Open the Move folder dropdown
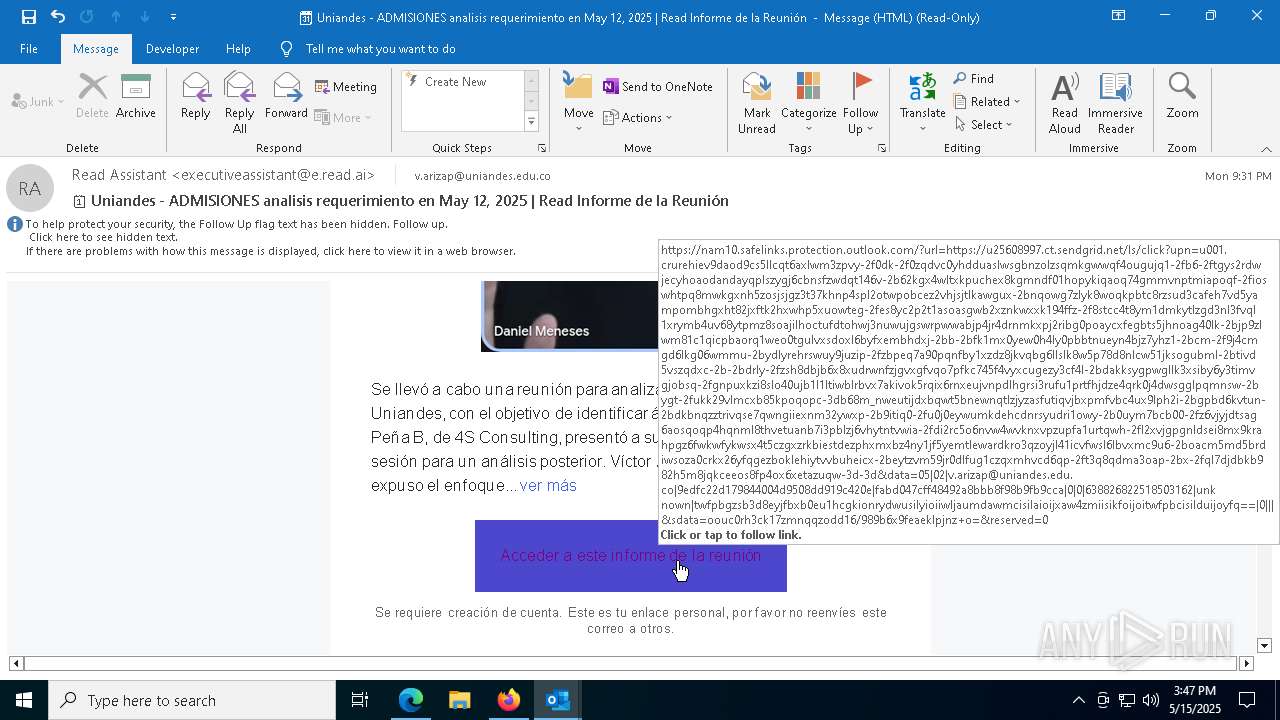The width and height of the screenshot is (1280, 720). pos(578,103)
